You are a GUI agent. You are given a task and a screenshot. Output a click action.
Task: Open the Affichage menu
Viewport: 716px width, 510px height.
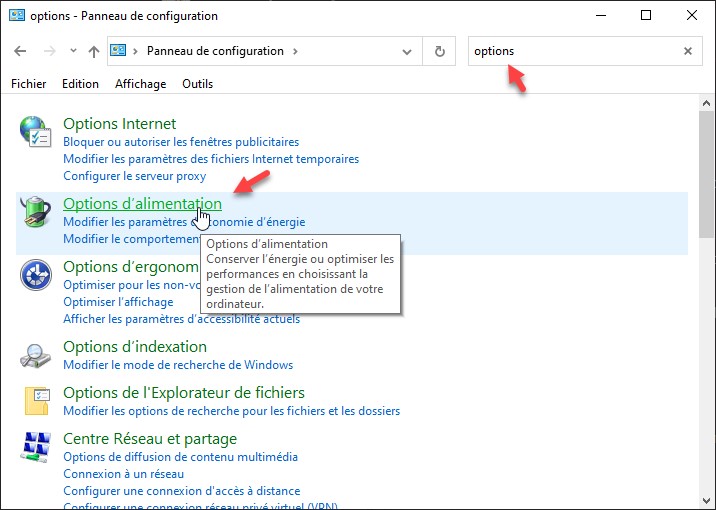click(x=140, y=84)
